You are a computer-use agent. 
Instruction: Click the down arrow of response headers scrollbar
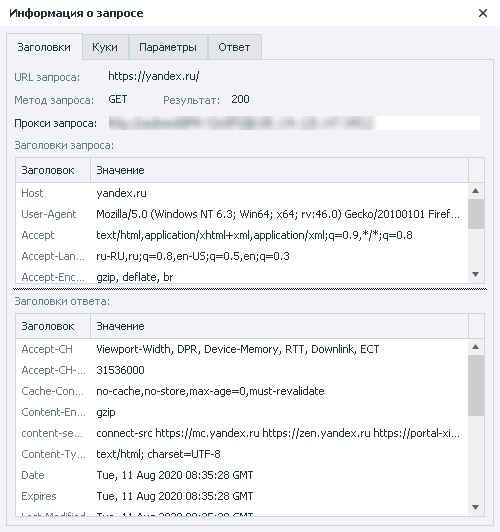[476, 507]
